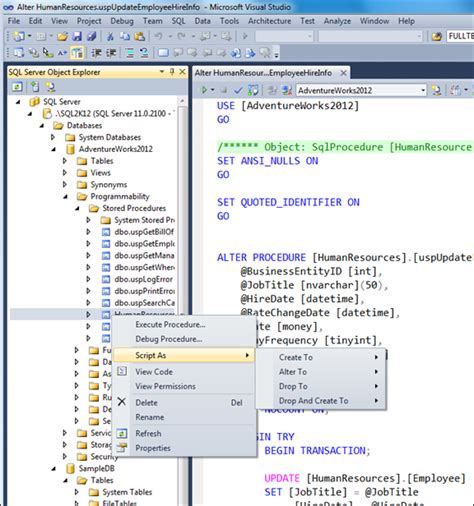
Task: Click the Refresh icon in context menu
Action: [122, 433]
